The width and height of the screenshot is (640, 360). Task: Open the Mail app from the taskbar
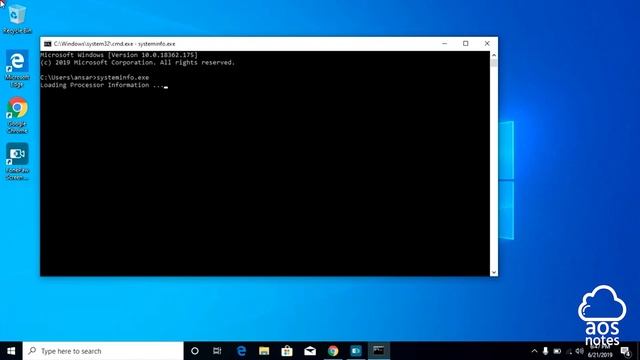pos(310,351)
